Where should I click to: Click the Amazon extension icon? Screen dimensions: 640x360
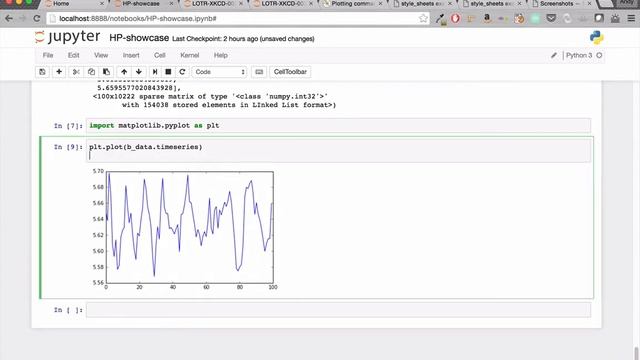tap(487, 18)
